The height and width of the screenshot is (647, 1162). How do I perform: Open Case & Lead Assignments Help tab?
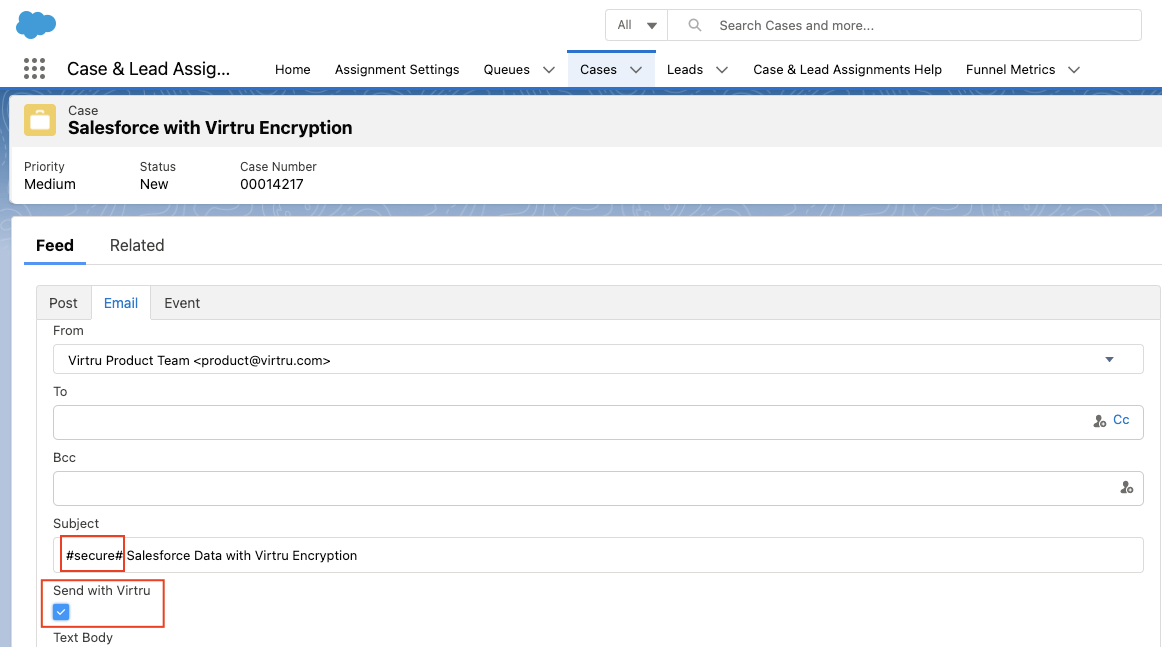847,70
